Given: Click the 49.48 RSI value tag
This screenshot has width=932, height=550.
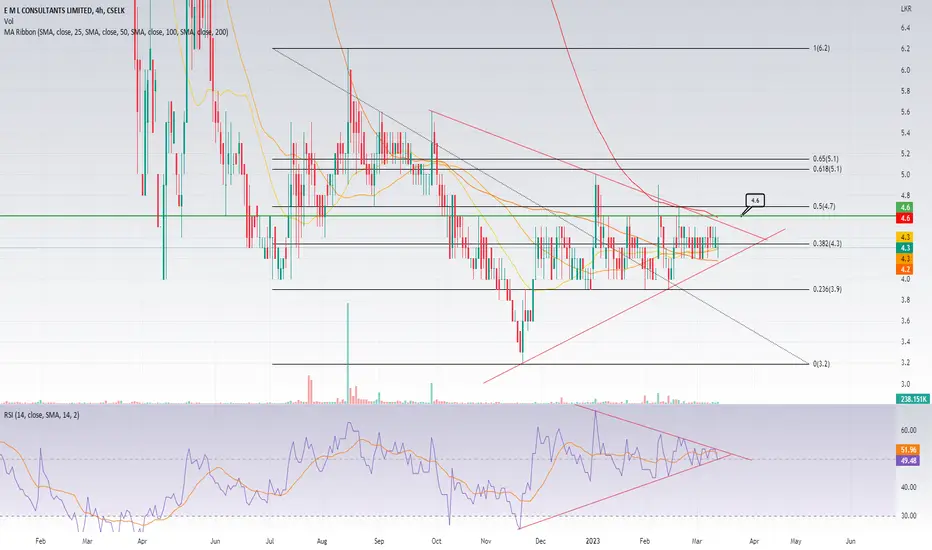Looking at the screenshot, I should pyautogui.click(x=909, y=460).
